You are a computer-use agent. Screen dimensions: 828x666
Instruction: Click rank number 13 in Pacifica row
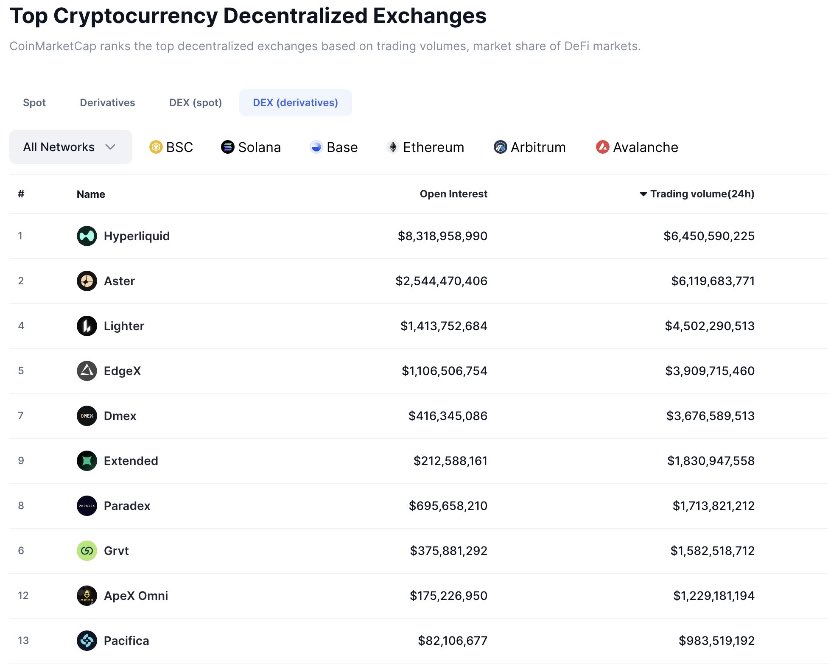click(x=23, y=640)
